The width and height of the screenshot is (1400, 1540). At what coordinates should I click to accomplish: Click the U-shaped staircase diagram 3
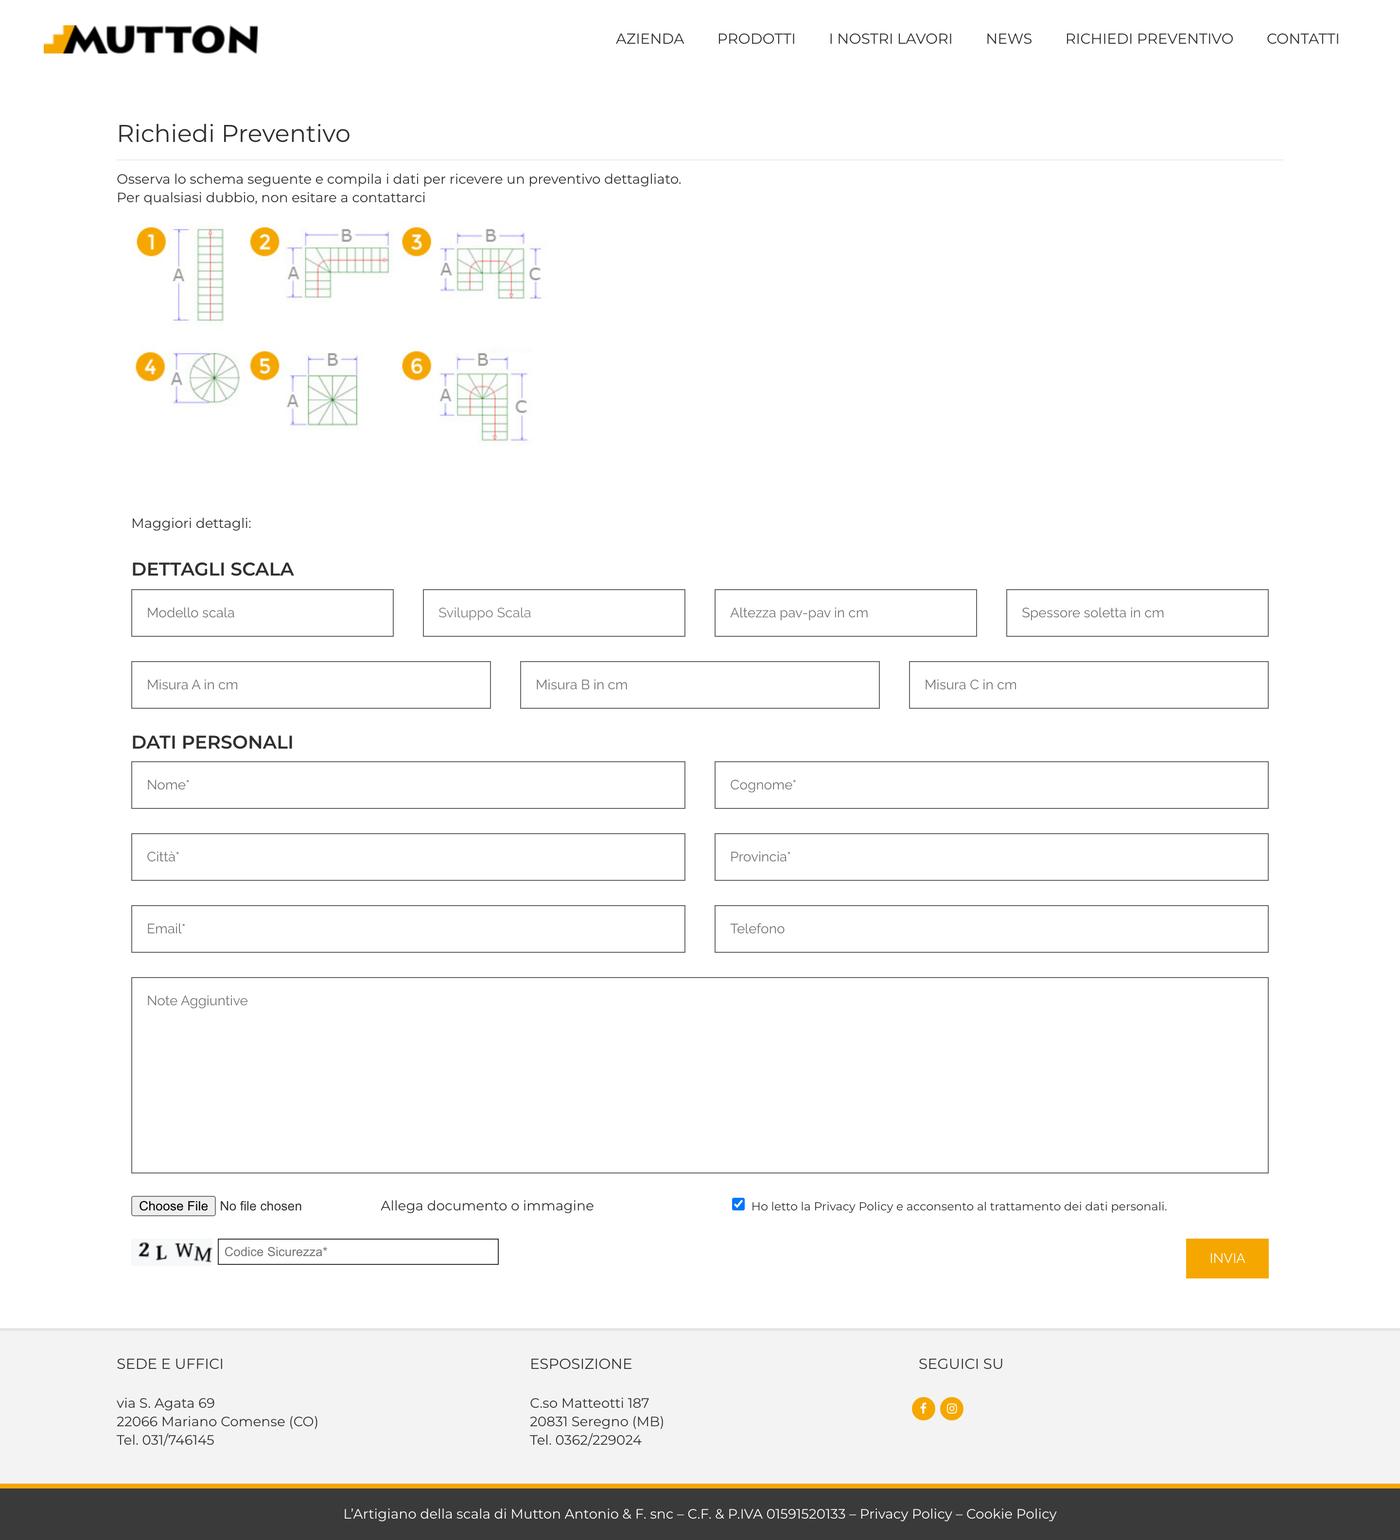473,264
